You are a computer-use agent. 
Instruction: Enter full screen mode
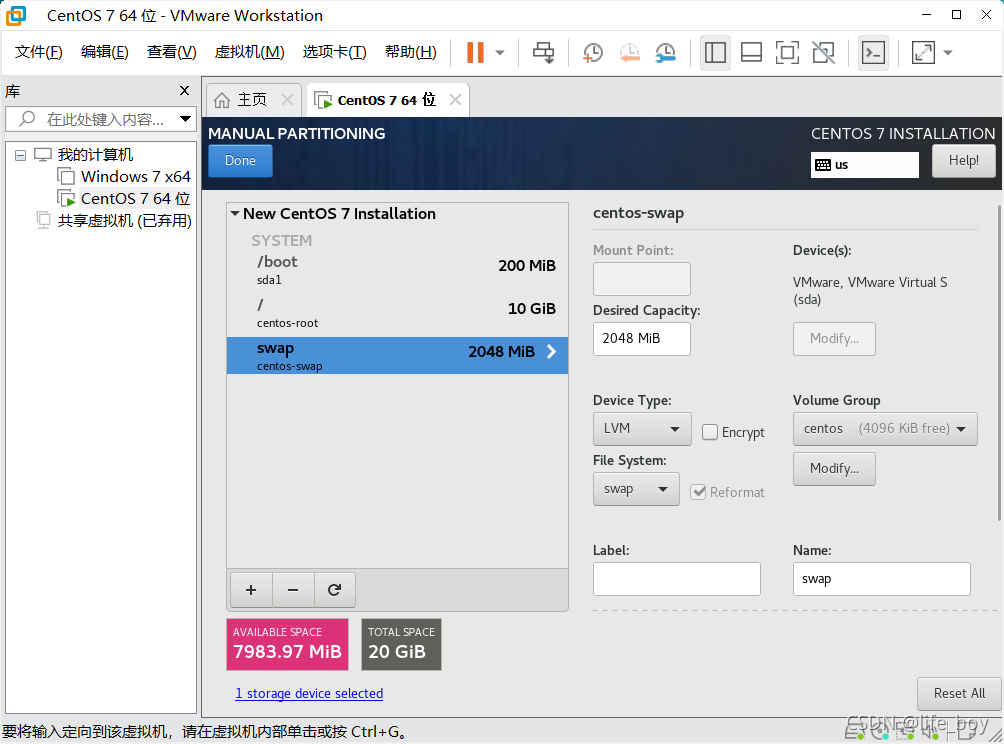(787, 53)
